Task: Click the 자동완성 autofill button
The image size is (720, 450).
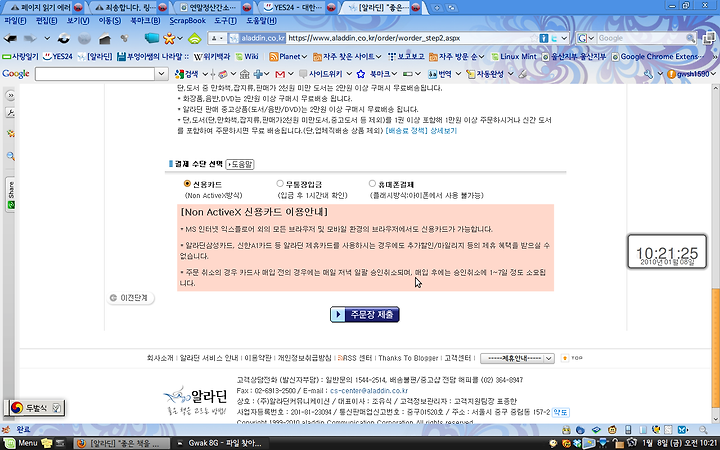Action: click(x=485, y=73)
